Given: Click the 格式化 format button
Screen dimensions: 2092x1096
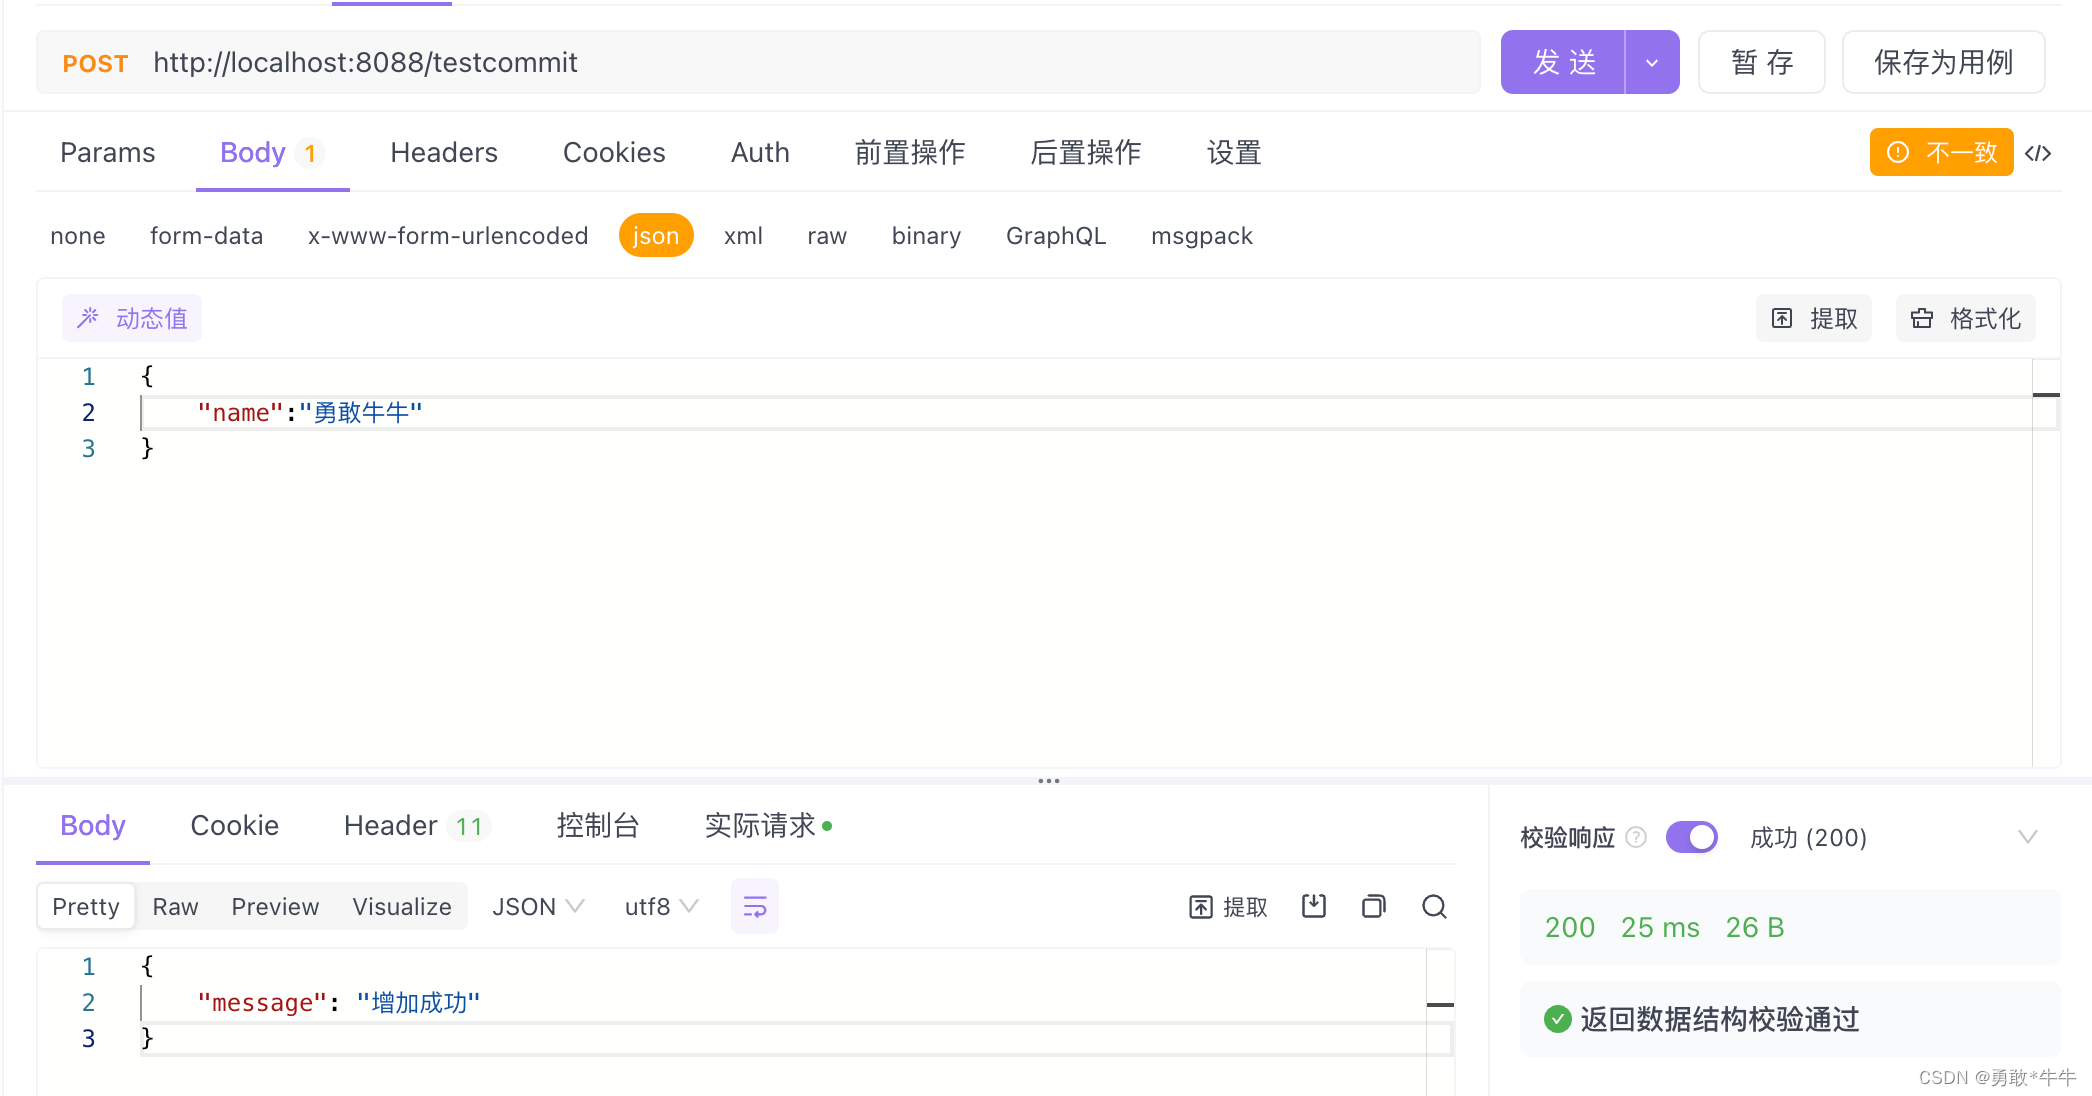Looking at the screenshot, I should 1965,318.
